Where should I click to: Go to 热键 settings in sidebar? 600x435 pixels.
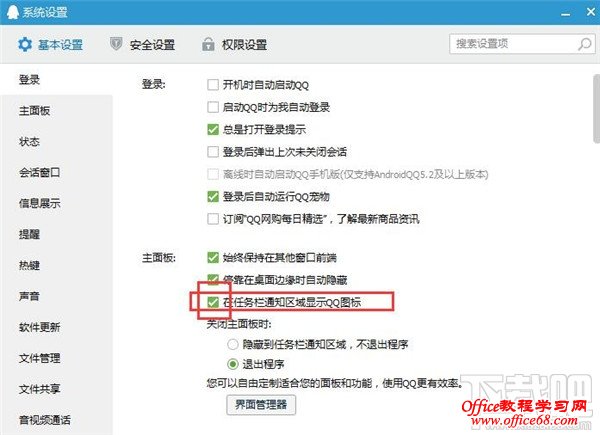coord(29,265)
